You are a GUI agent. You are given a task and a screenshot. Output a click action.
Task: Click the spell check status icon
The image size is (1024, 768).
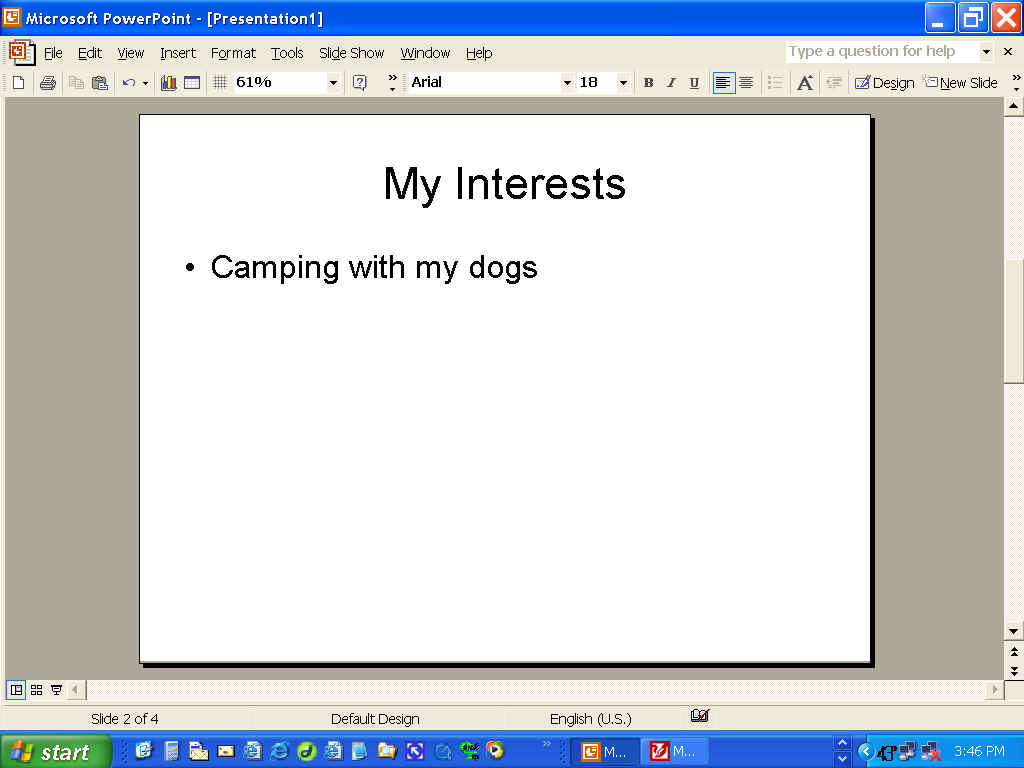699,716
